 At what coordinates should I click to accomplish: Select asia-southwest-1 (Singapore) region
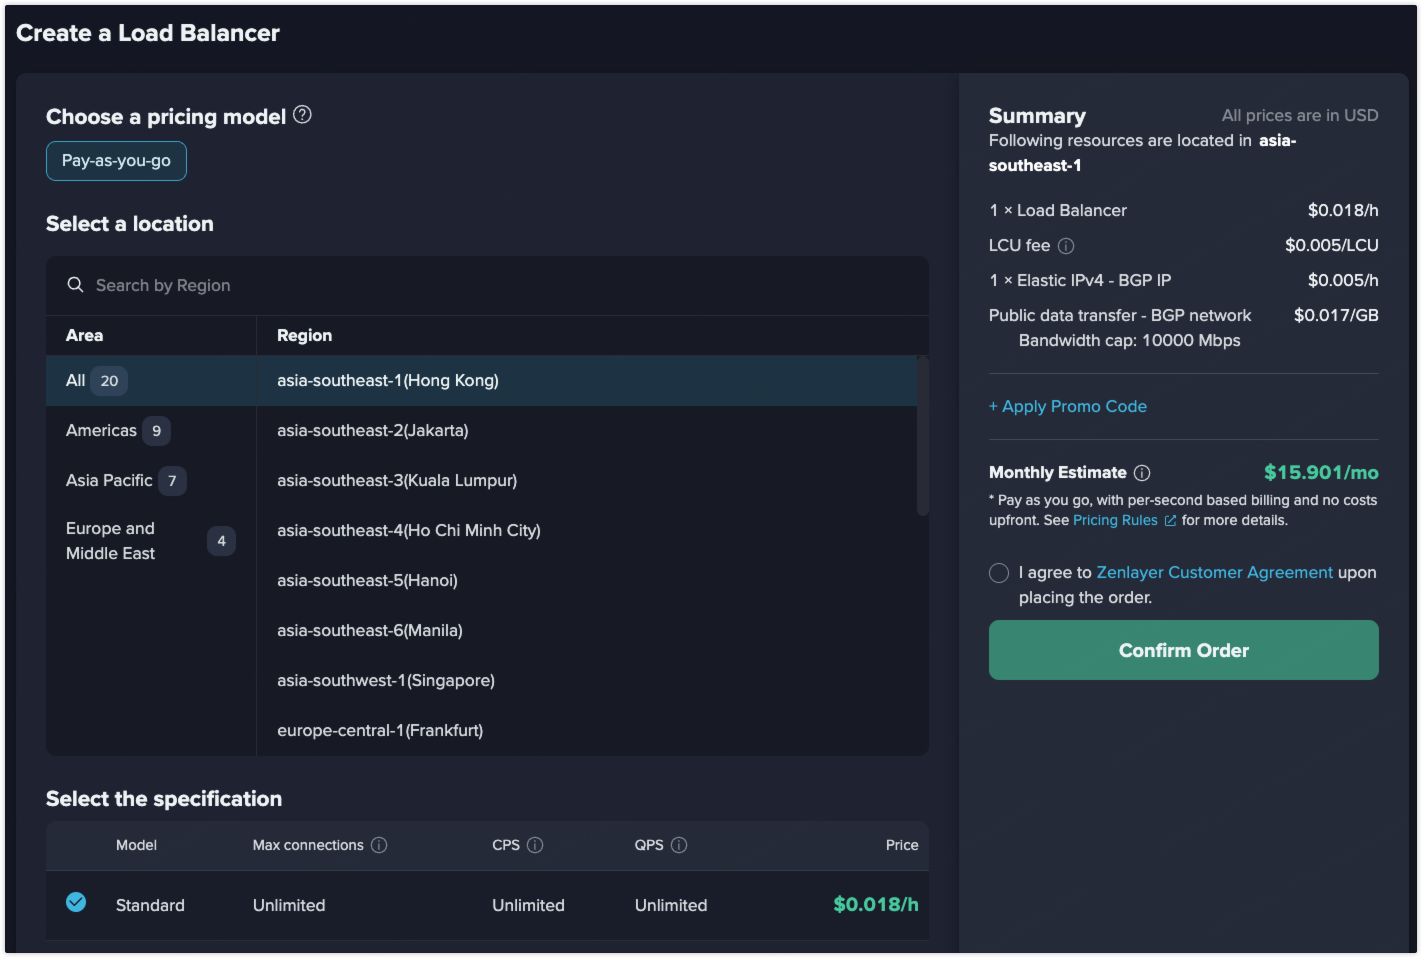386,681
